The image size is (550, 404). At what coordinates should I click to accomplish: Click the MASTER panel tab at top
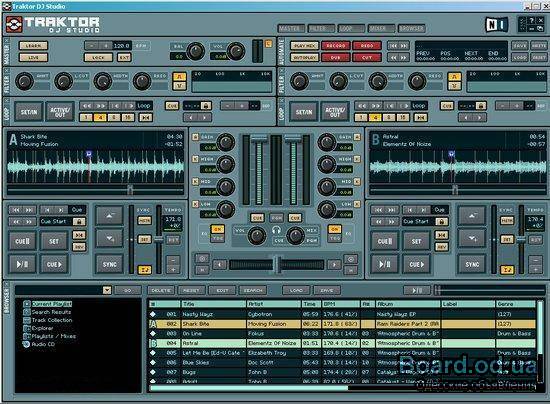[291, 28]
